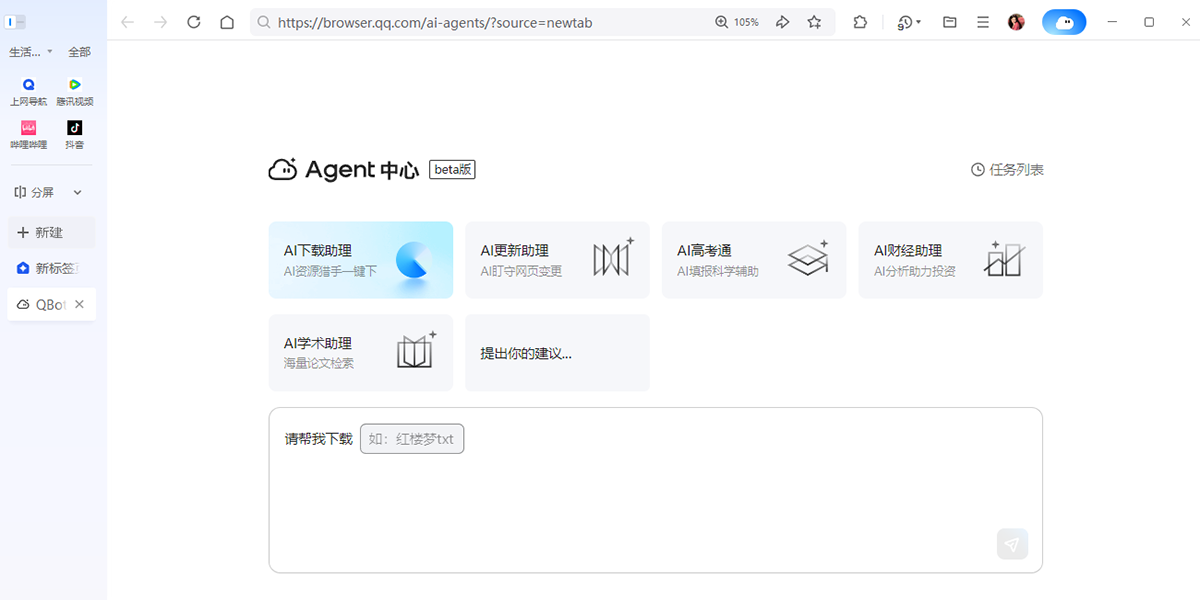The height and width of the screenshot is (600, 1200).
Task: Open 任务列表 task list
Action: [x=1008, y=170]
